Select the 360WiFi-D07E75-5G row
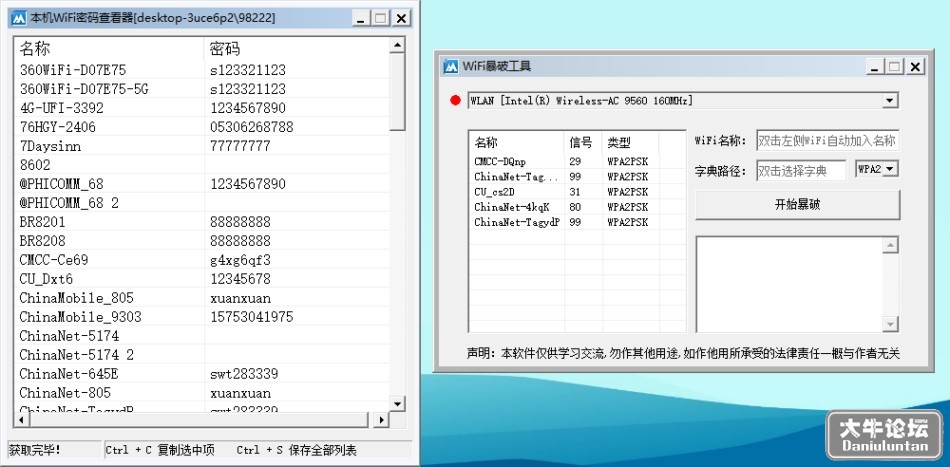The image size is (950, 467). point(202,89)
